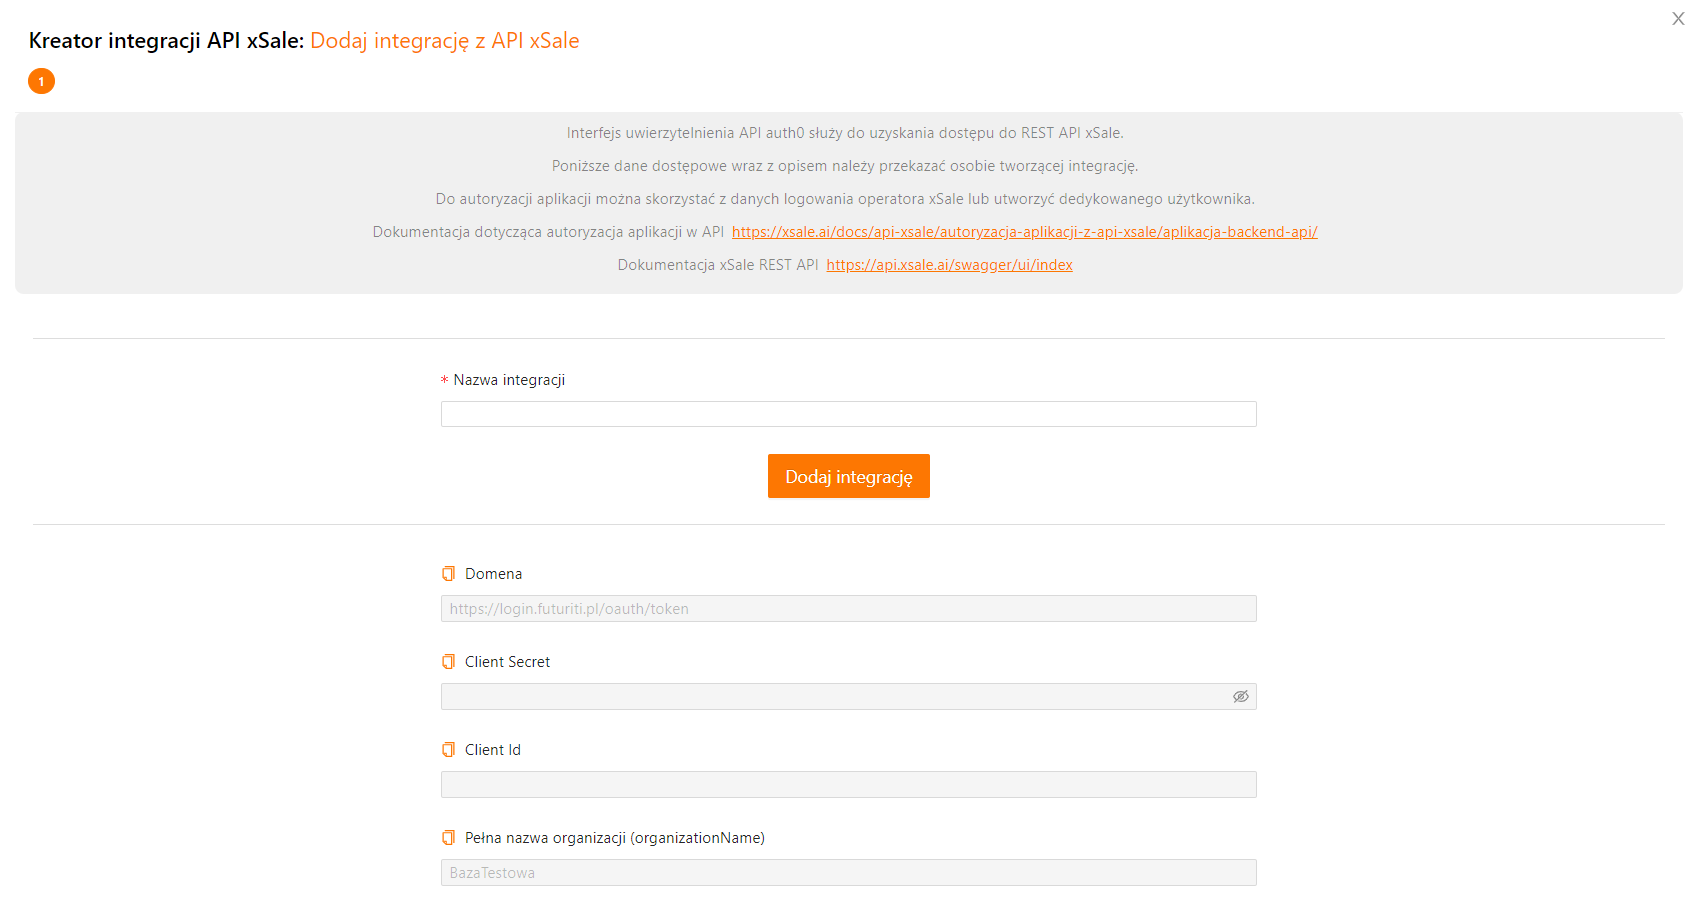Copy the Client Secret value
The image size is (1703, 908).
(448, 662)
